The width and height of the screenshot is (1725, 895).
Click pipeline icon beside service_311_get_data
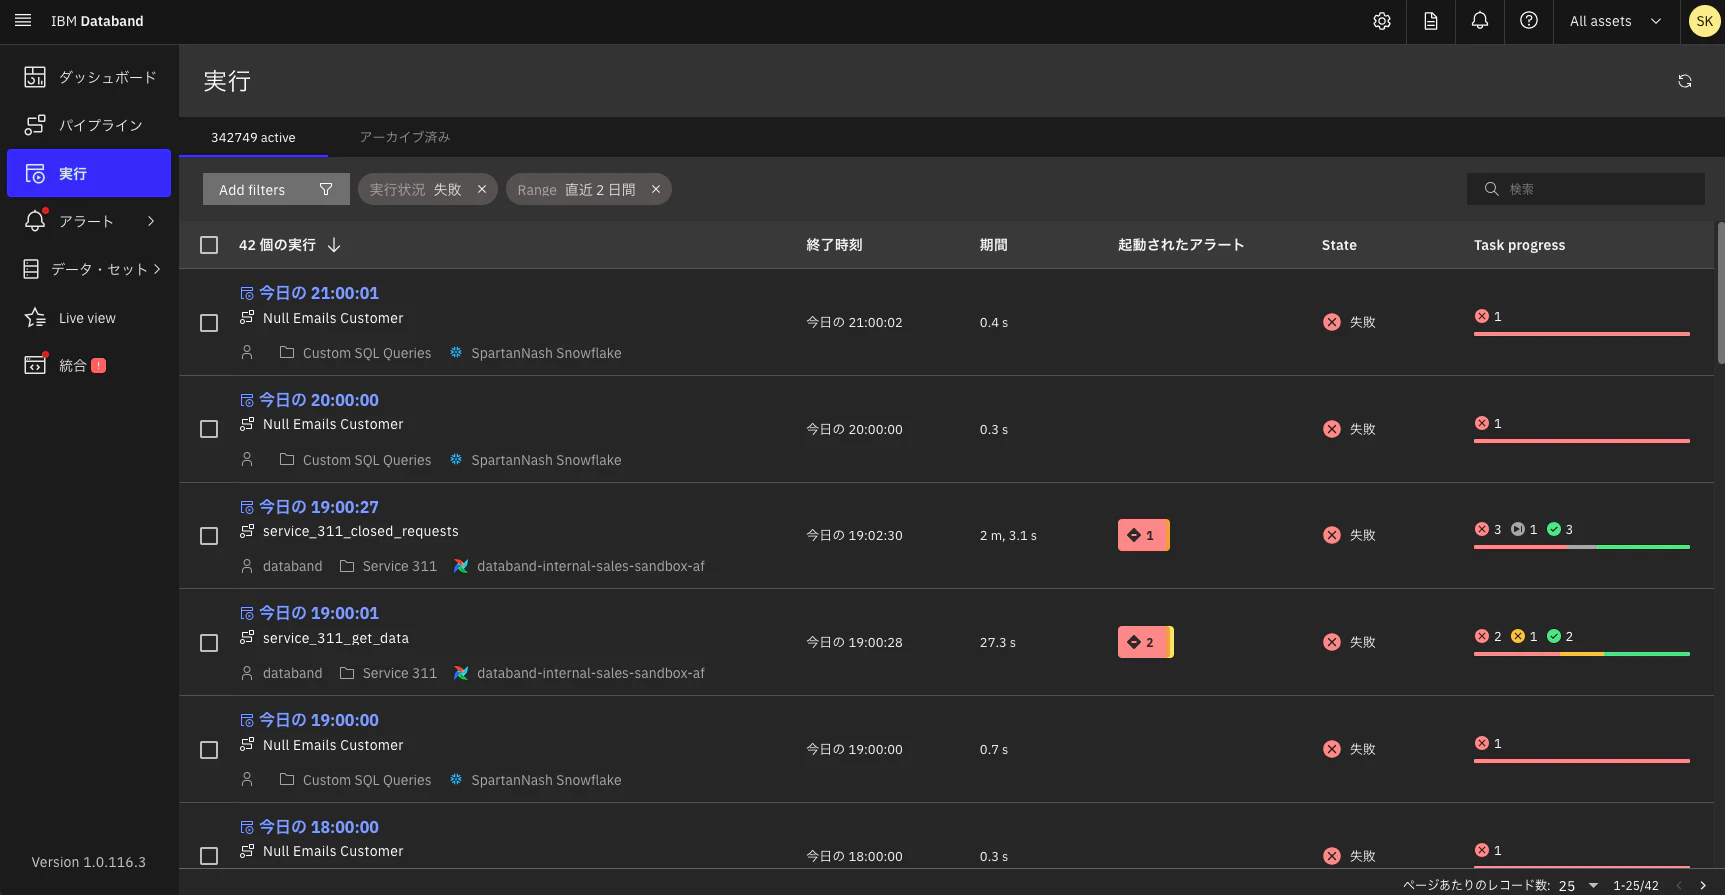[x=247, y=638]
